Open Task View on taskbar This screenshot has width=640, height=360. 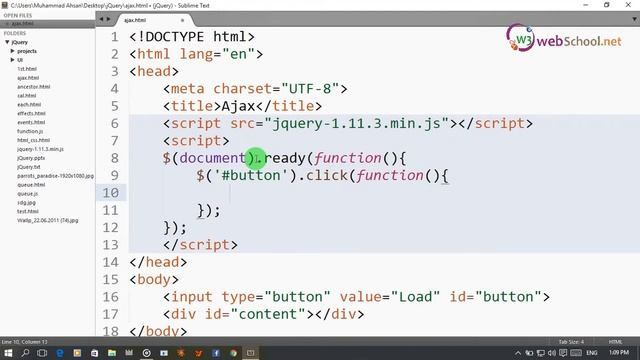42,353
